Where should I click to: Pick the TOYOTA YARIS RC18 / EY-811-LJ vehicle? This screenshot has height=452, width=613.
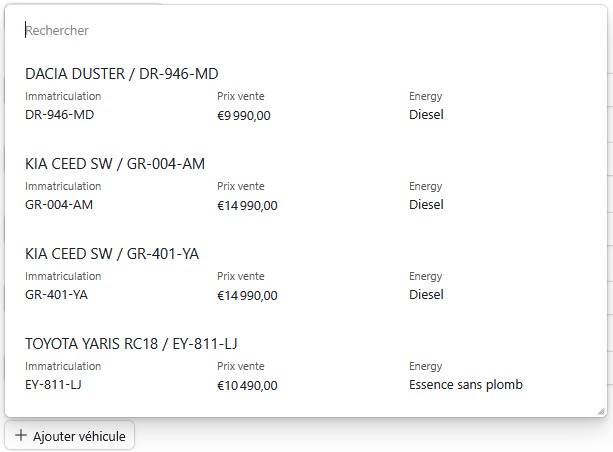(x=137, y=344)
